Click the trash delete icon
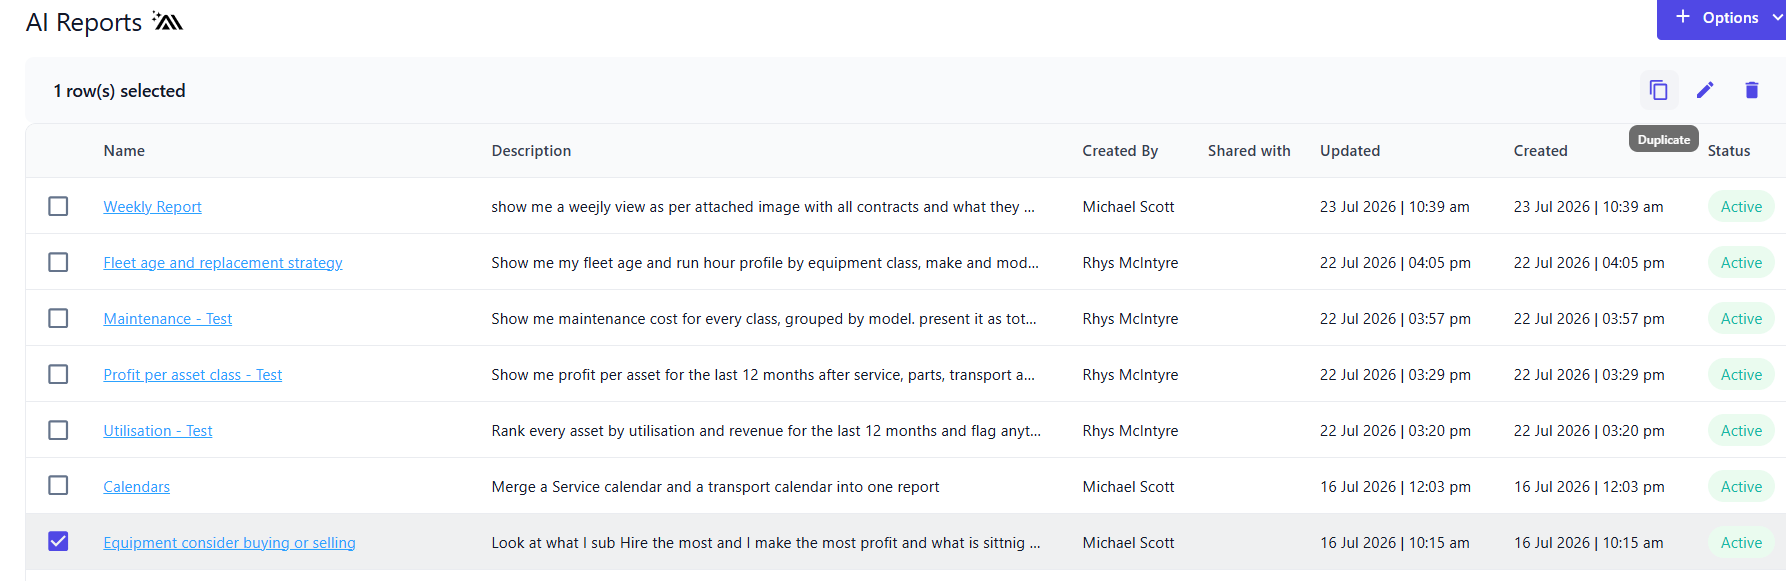 tap(1751, 90)
